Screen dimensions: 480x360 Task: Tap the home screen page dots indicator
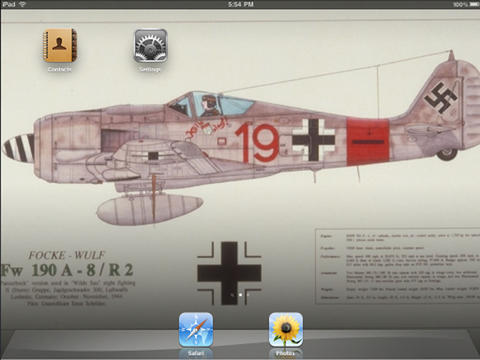point(240,295)
